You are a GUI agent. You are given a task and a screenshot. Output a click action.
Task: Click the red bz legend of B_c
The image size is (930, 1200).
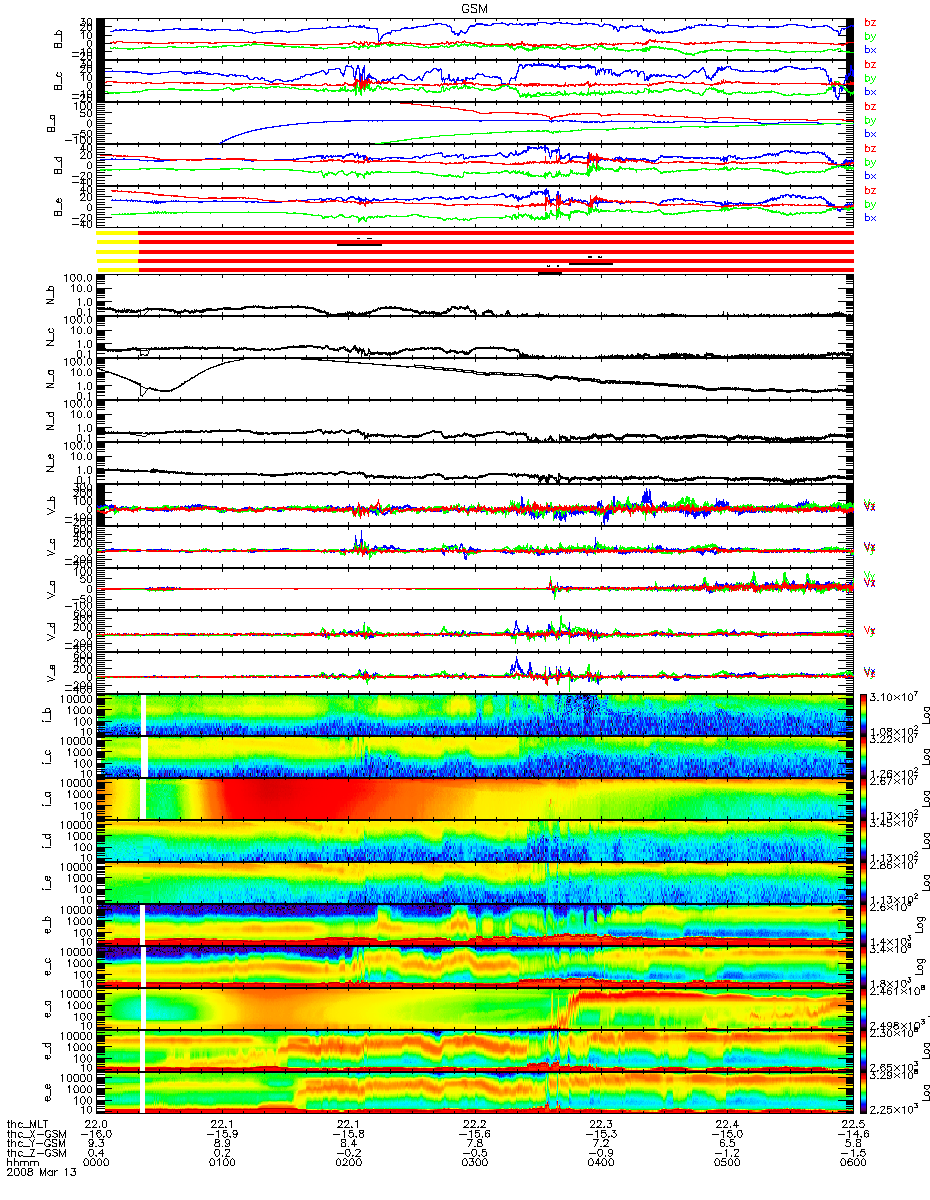point(870,64)
